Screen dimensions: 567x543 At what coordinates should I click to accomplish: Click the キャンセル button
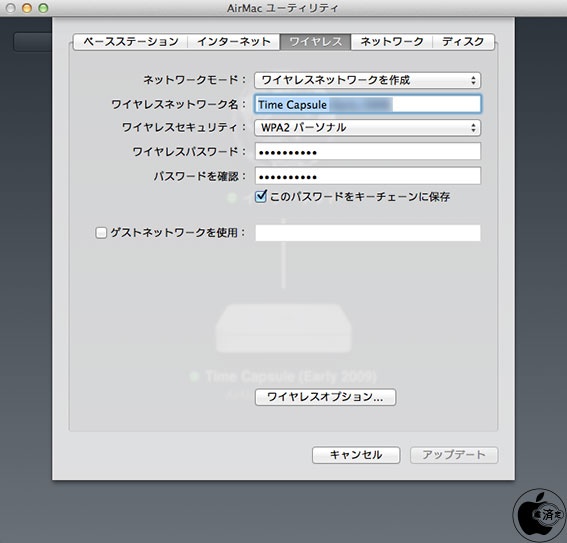356,455
